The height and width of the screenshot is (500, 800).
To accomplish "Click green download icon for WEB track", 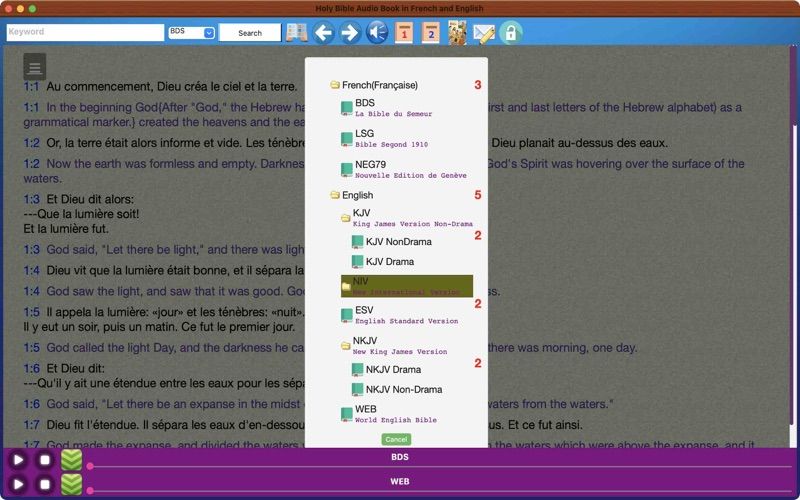I will coord(71,484).
